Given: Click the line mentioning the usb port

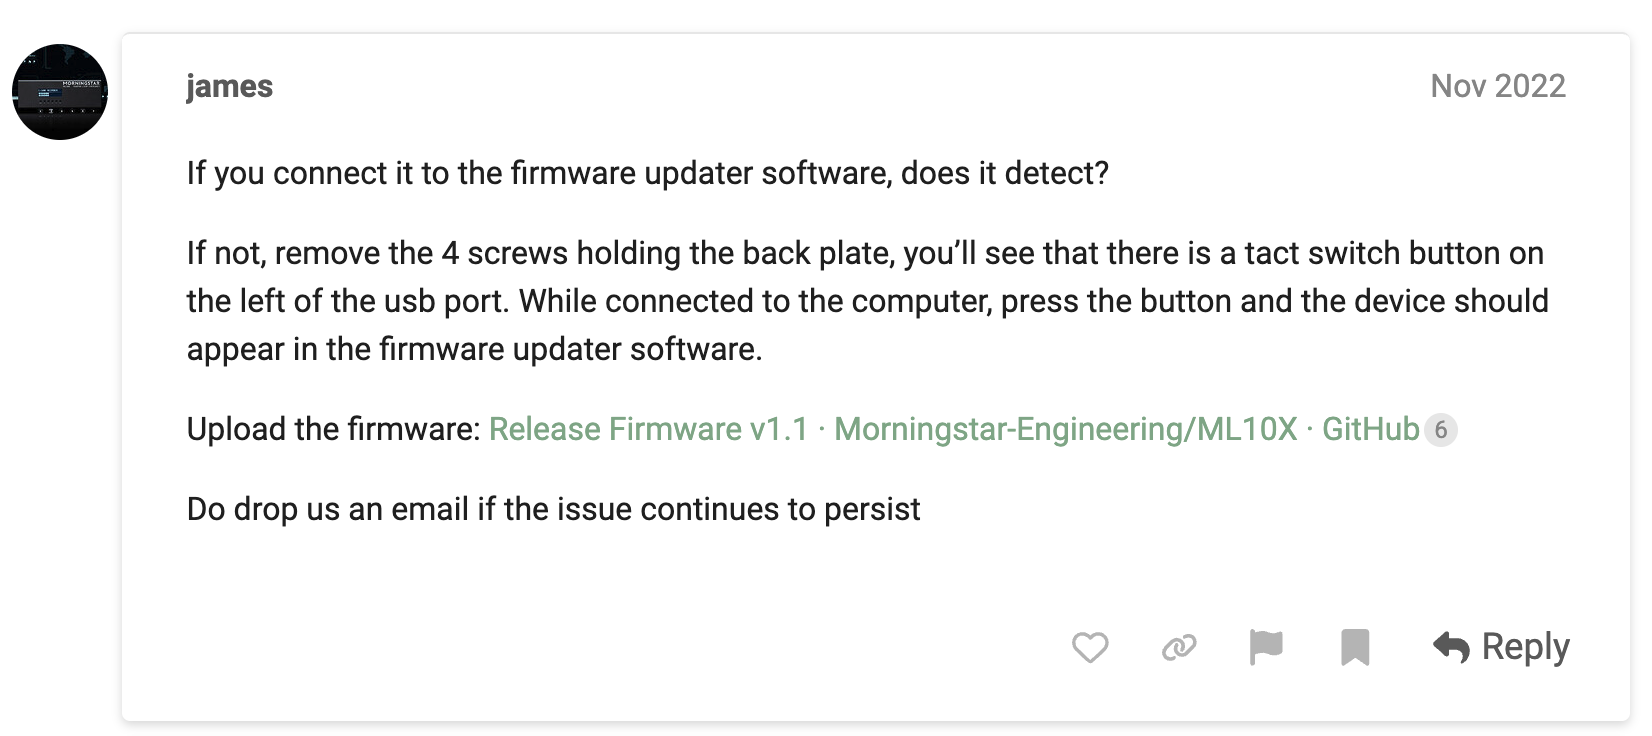Looking at the screenshot, I should [x=867, y=301].
